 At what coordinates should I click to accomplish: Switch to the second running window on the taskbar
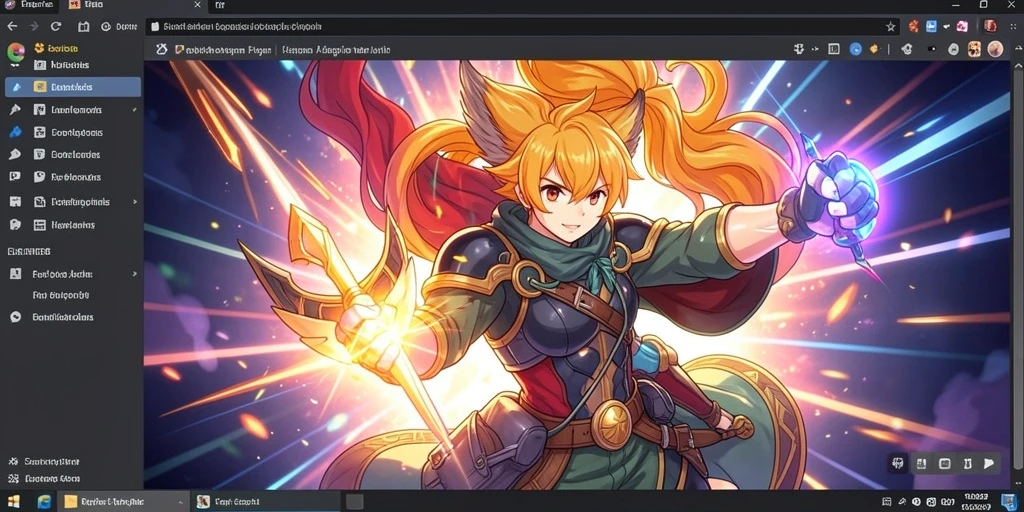266,502
